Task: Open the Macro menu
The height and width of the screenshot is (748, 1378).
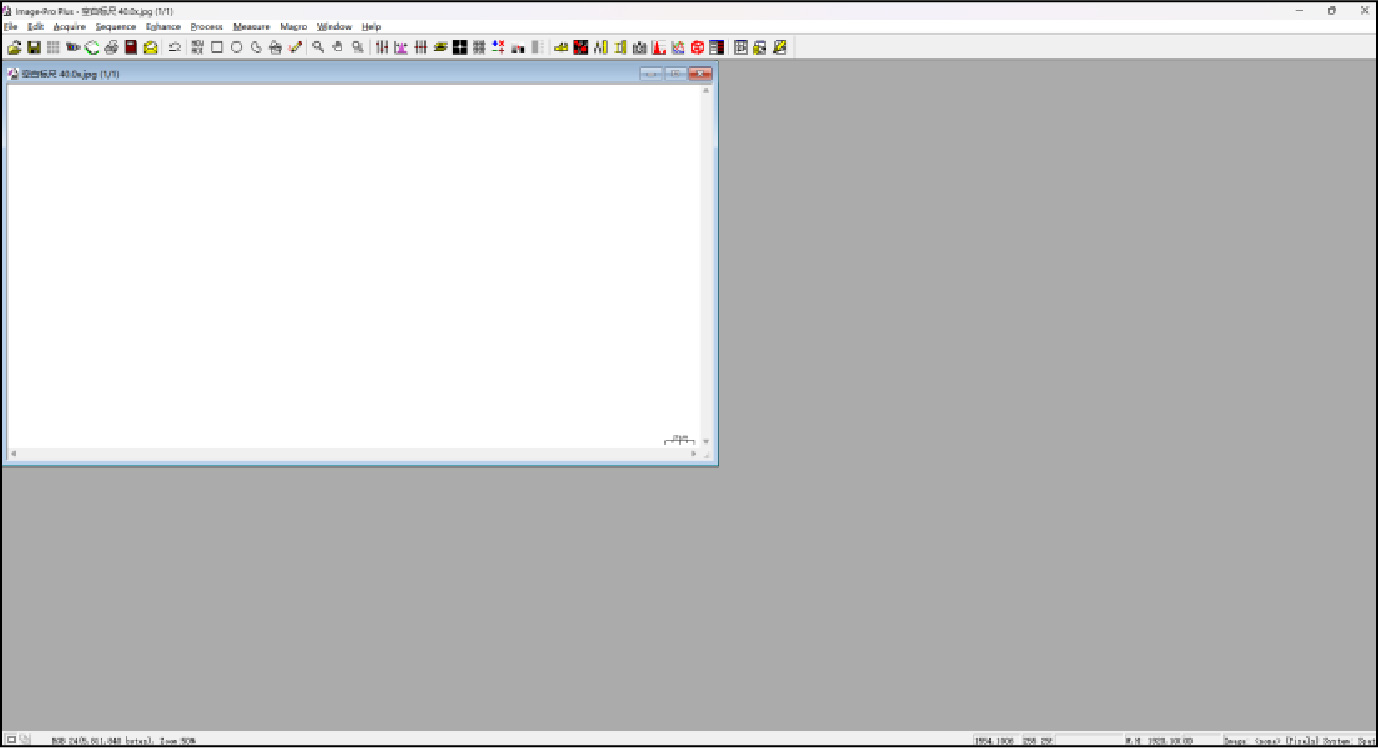Action: point(293,27)
